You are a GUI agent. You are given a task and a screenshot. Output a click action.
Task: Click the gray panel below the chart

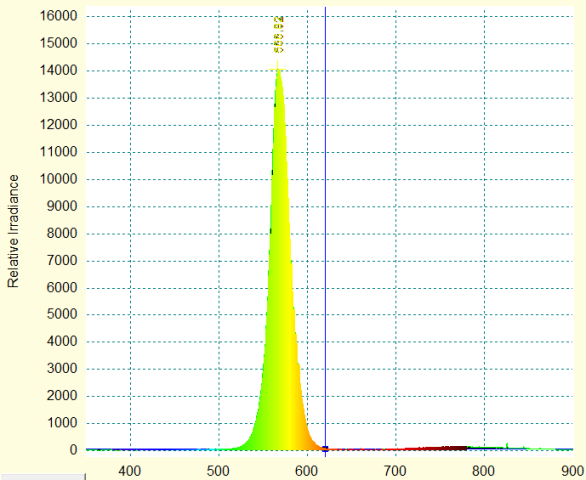(x=43, y=477)
